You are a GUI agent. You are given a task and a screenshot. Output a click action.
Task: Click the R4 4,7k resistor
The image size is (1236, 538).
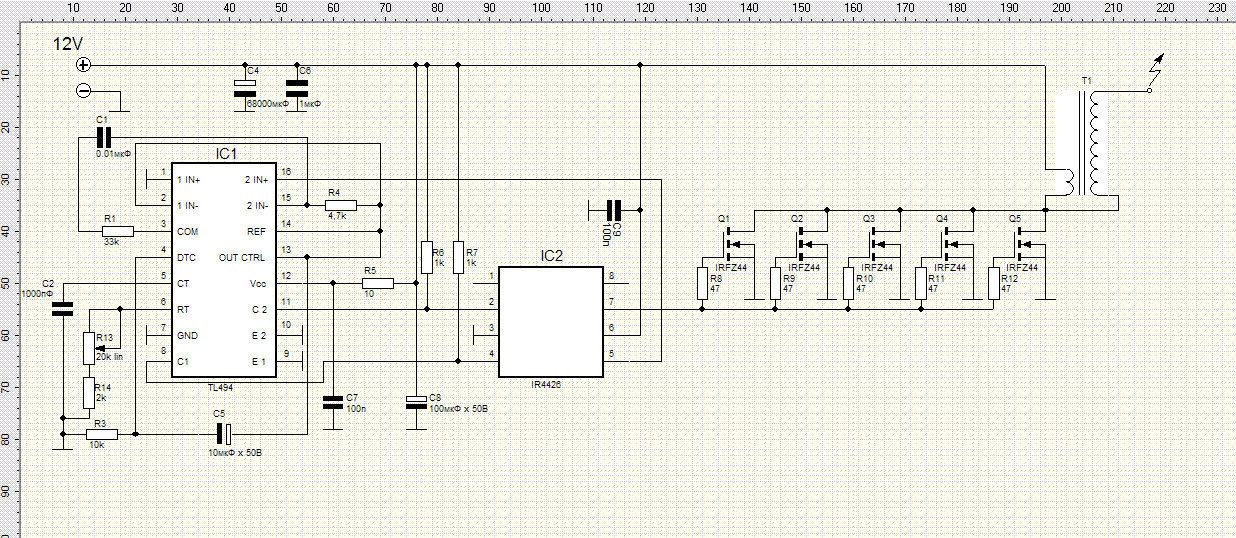click(341, 205)
